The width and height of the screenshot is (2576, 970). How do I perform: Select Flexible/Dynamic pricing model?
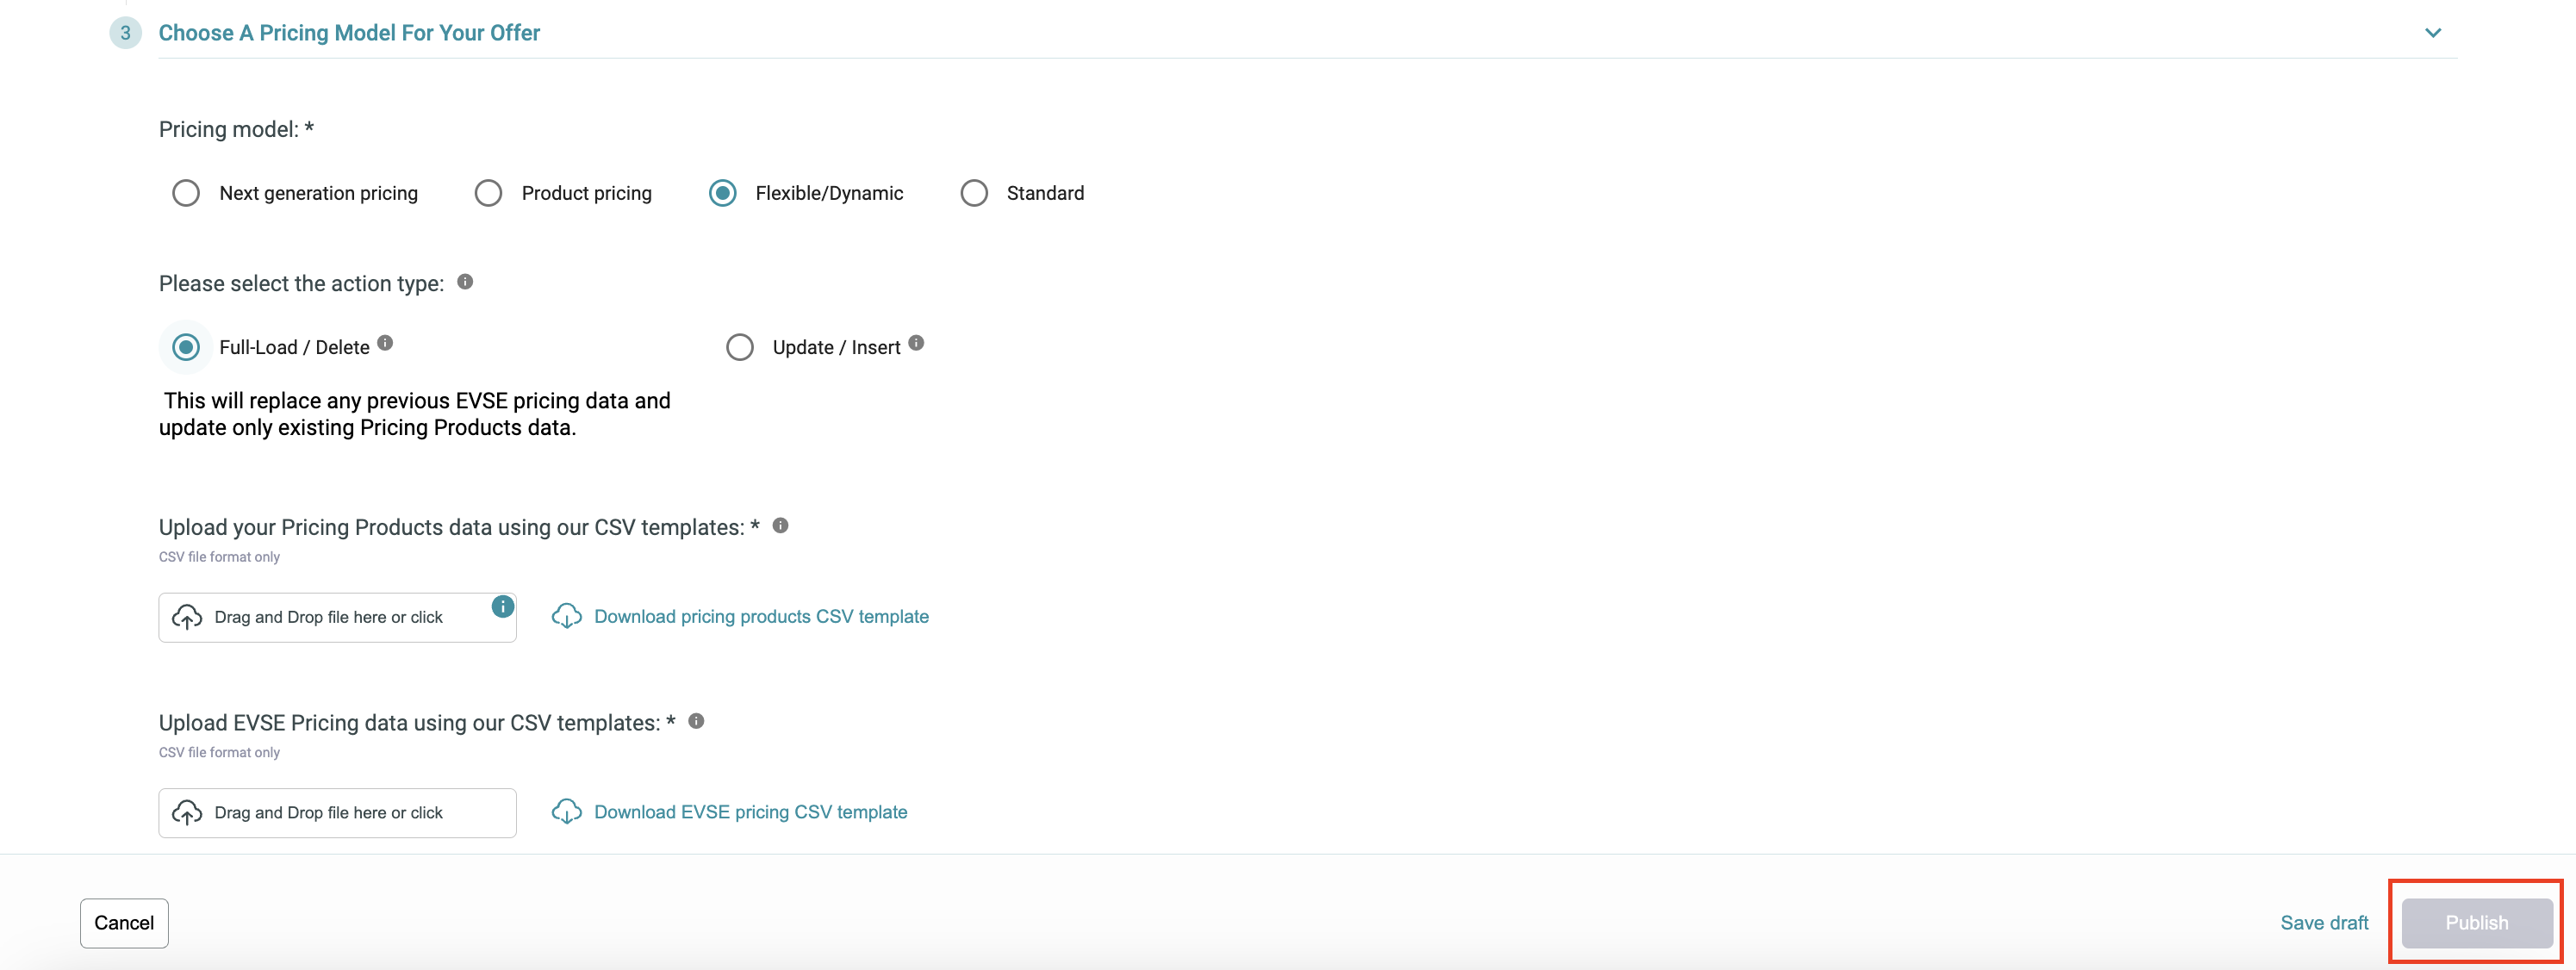pos(722,193)
